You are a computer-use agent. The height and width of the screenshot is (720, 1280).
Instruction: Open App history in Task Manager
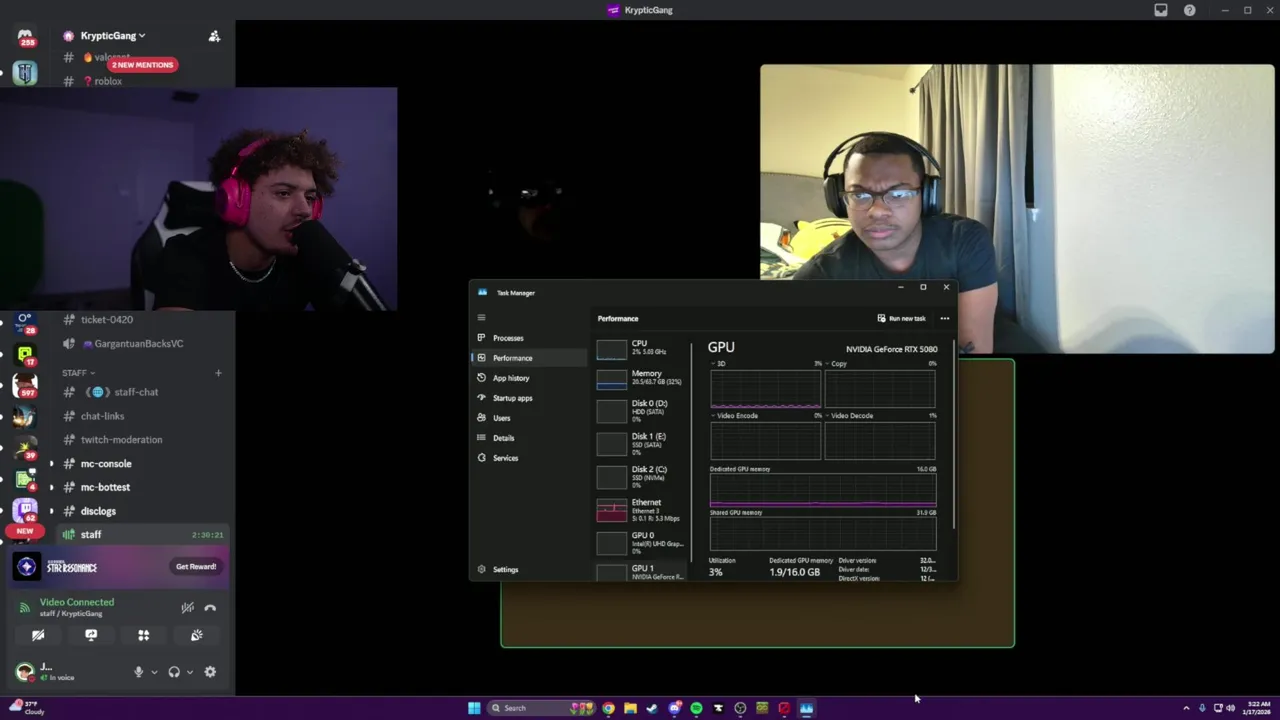[x=529, y=378]
